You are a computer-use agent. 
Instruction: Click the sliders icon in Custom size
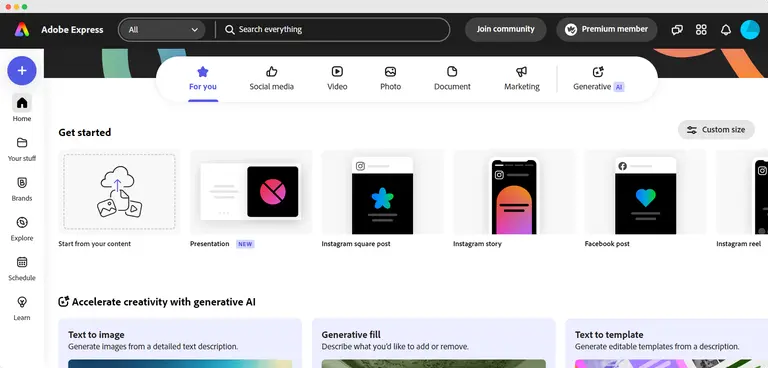pos(692,130)
